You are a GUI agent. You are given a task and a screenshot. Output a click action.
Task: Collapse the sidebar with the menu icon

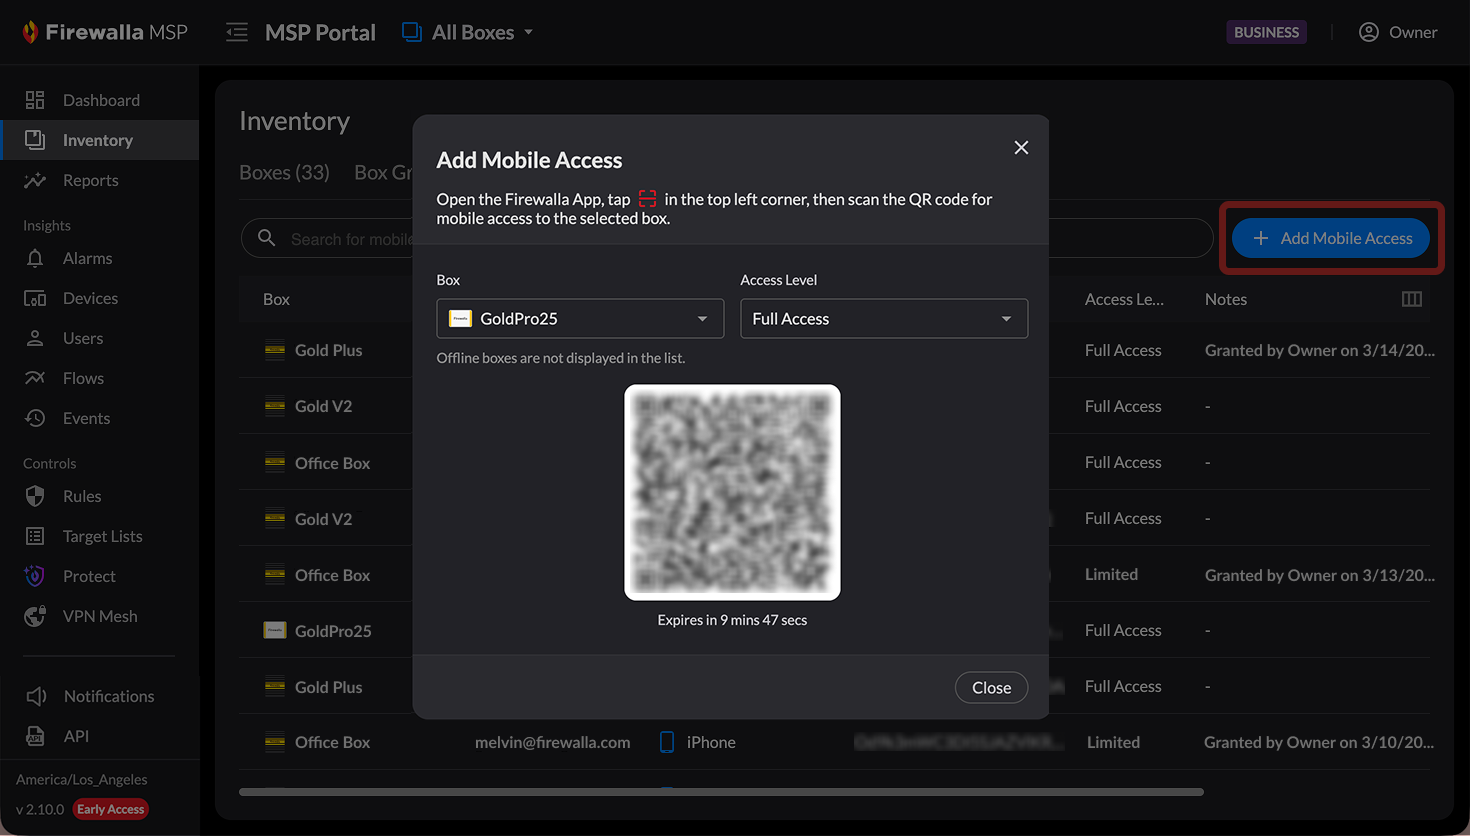237,32
